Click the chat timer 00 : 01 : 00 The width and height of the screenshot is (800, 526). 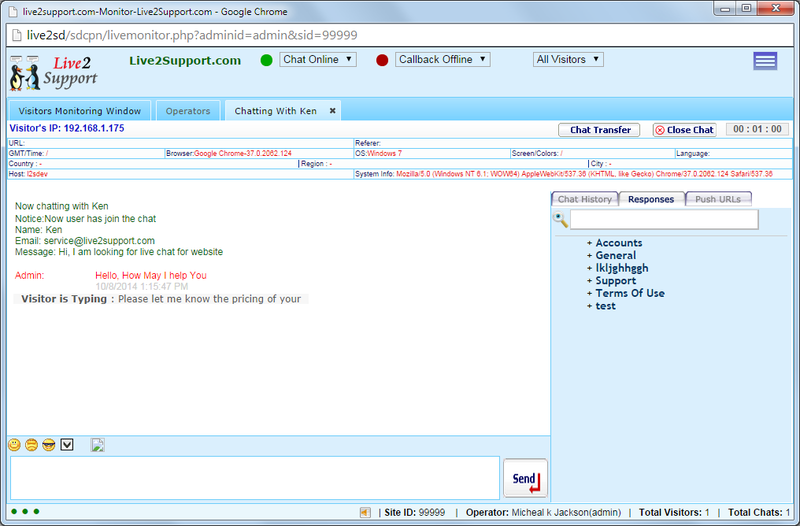[x=757, y=130]
